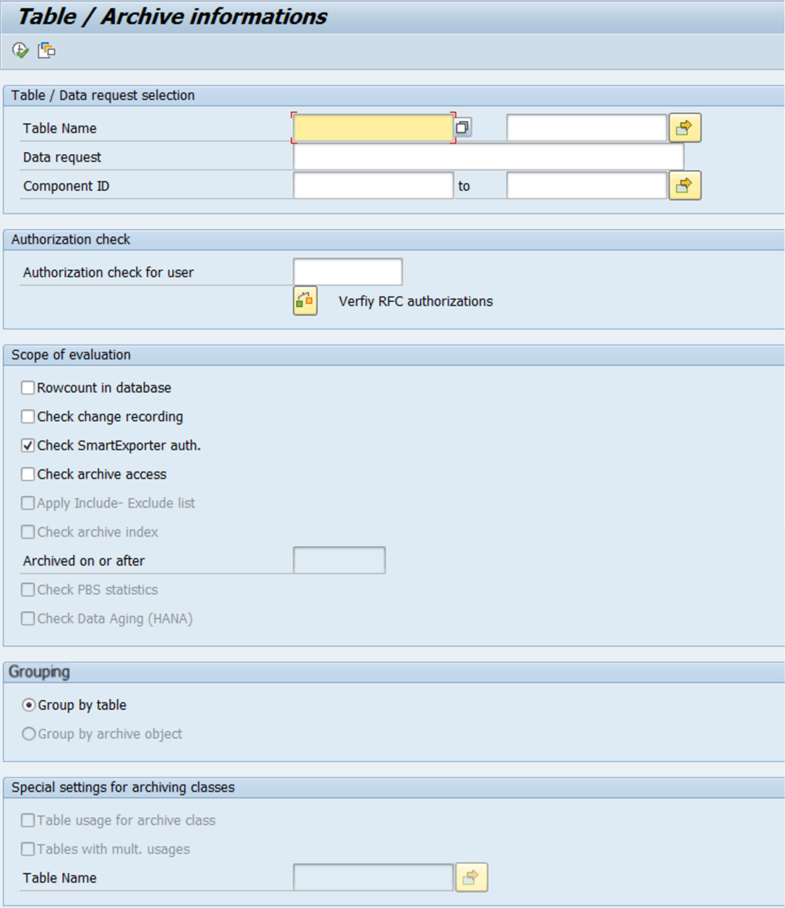Tick the Check change recording checkbox
Viewport: 785px width, 908px height.
click(28, 417)
